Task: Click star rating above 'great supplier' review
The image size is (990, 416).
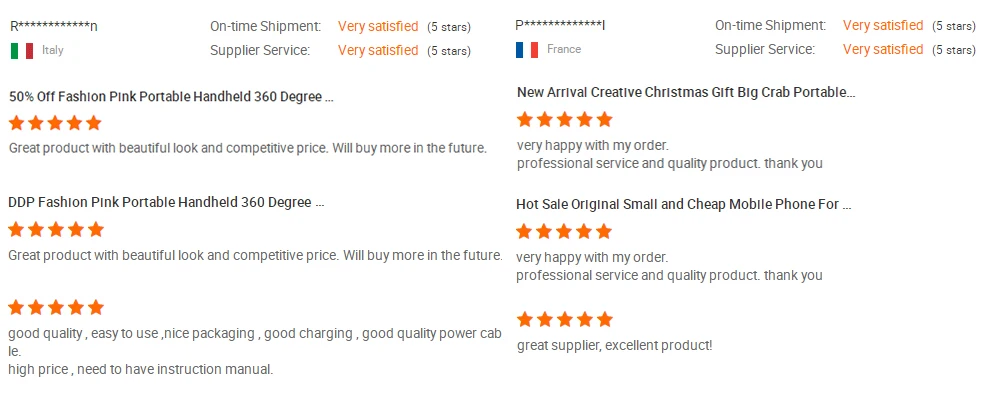Action: (x=564, y=320)
